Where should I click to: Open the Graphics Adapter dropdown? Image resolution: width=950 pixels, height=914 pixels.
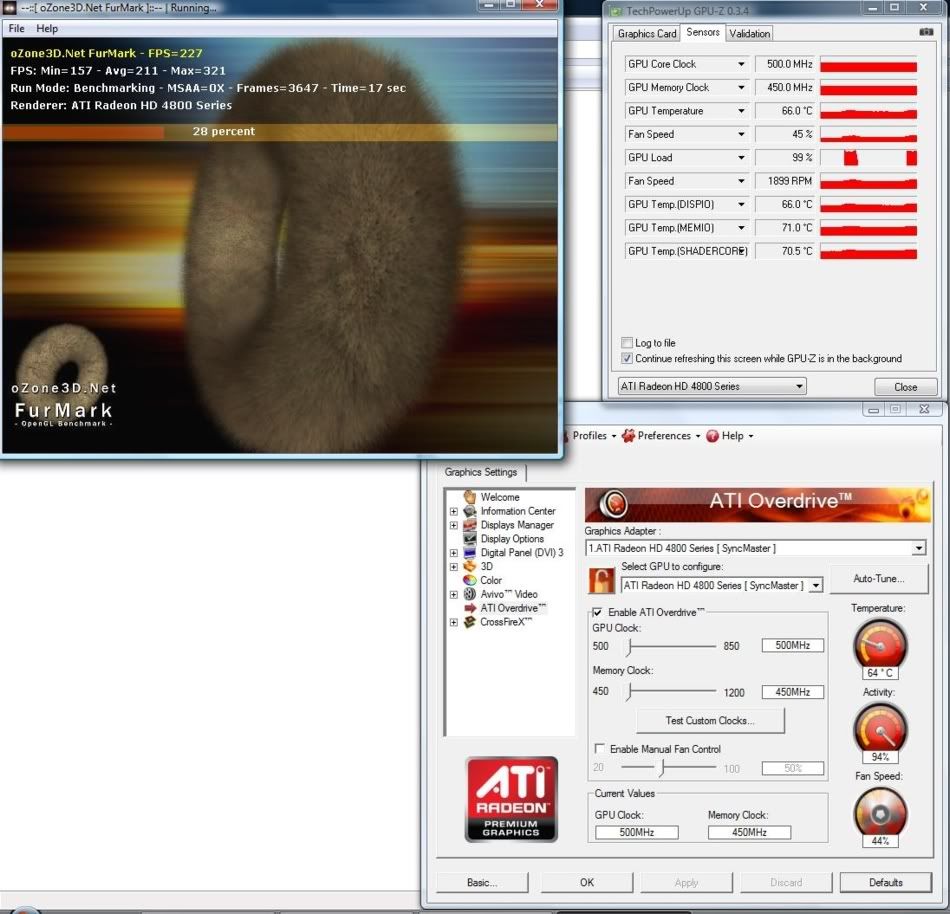point(918,548)
